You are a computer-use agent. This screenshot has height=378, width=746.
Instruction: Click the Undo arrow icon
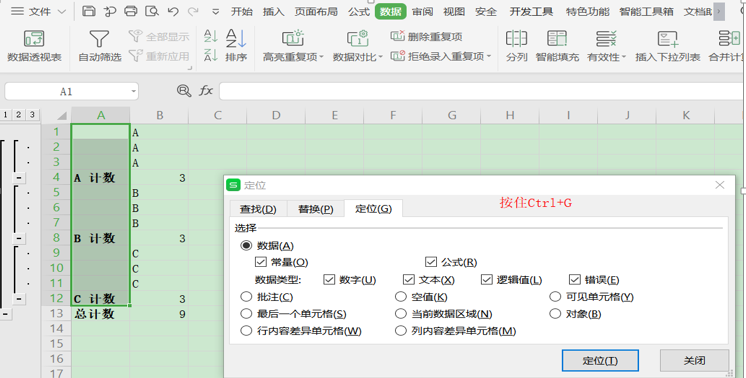pyautogui.click(x=173, y=11)
